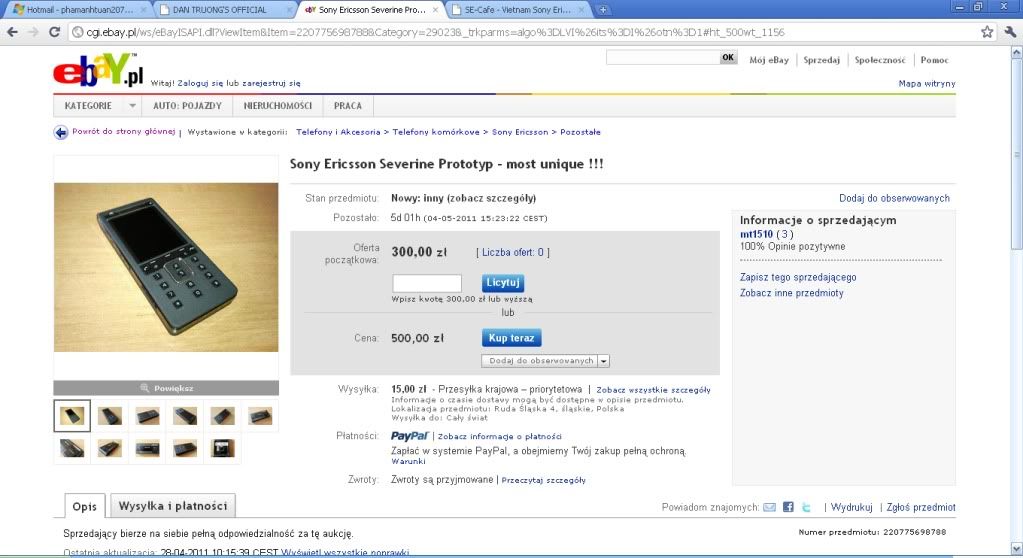Open the seller mt1510 profile link
This screenshot has width=1023, height=558.
pos(756,234)
